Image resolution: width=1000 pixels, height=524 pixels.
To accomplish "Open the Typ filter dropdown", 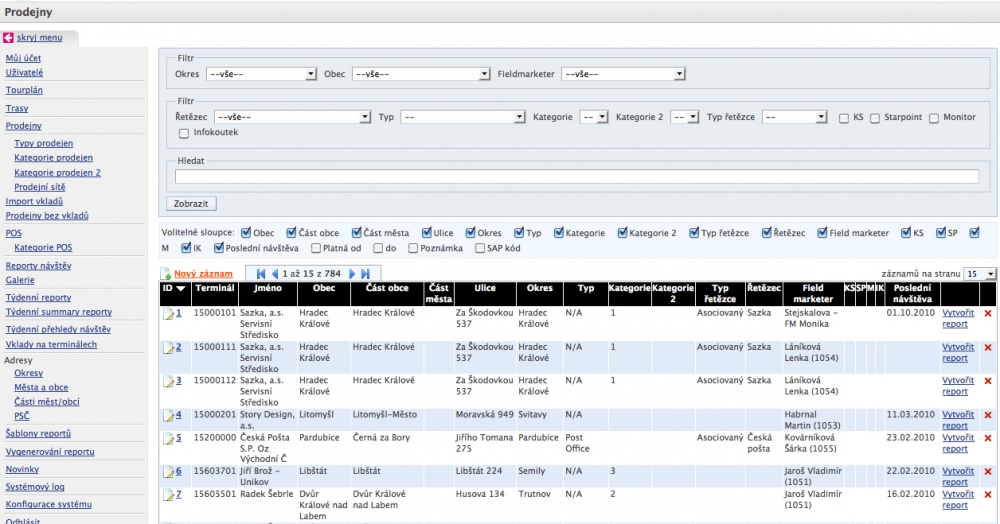I will (x=463, y=117).
